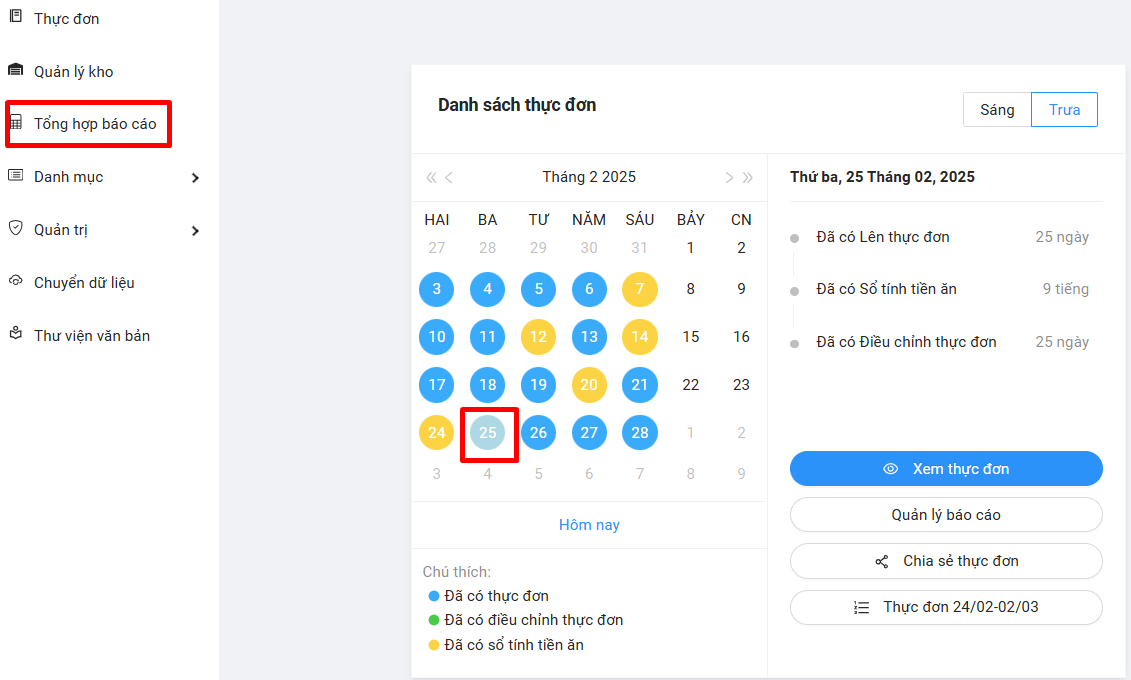Switch to the Sáng meal option

[997, 110]
